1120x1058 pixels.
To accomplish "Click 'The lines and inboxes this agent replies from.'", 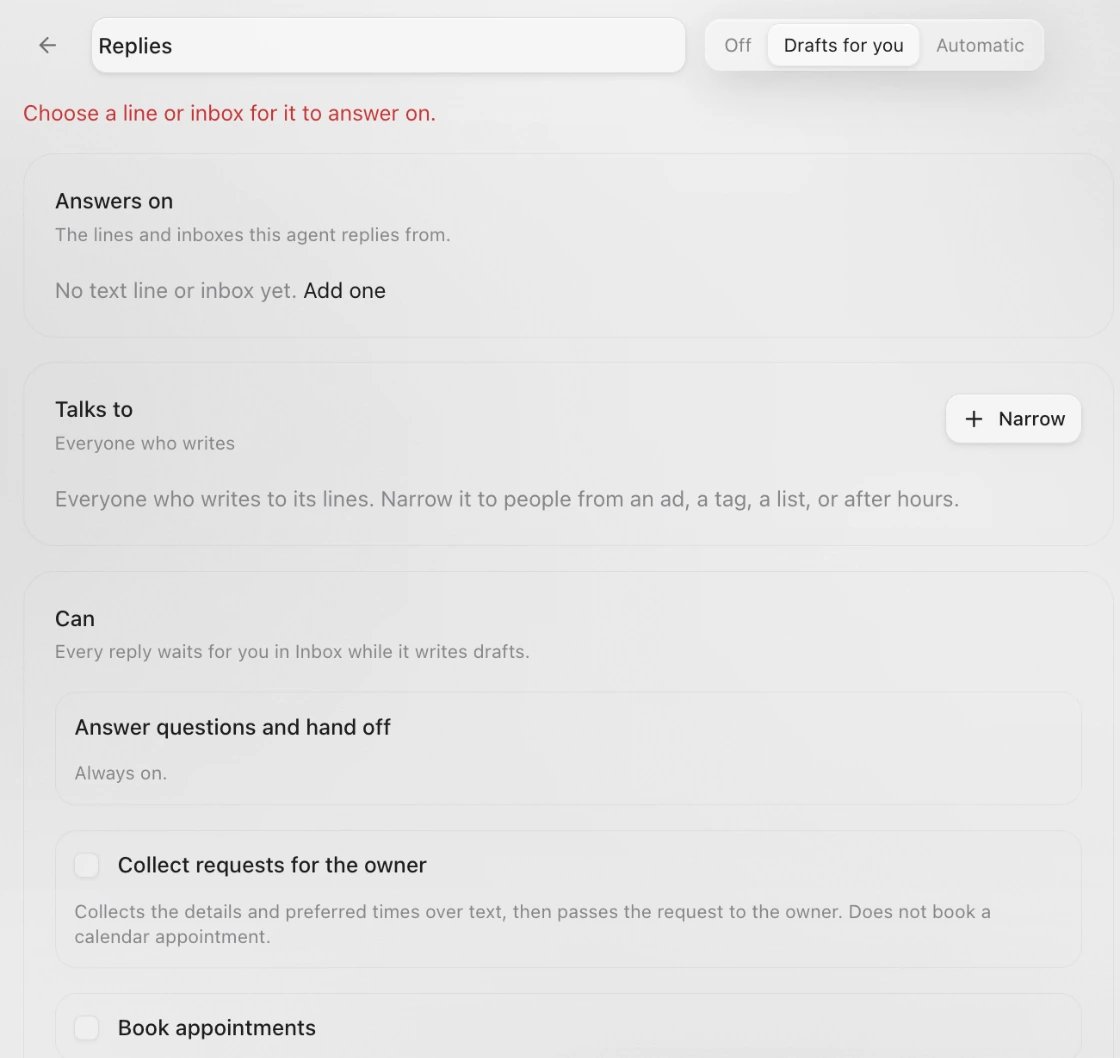I will click(x=253, y=235).
